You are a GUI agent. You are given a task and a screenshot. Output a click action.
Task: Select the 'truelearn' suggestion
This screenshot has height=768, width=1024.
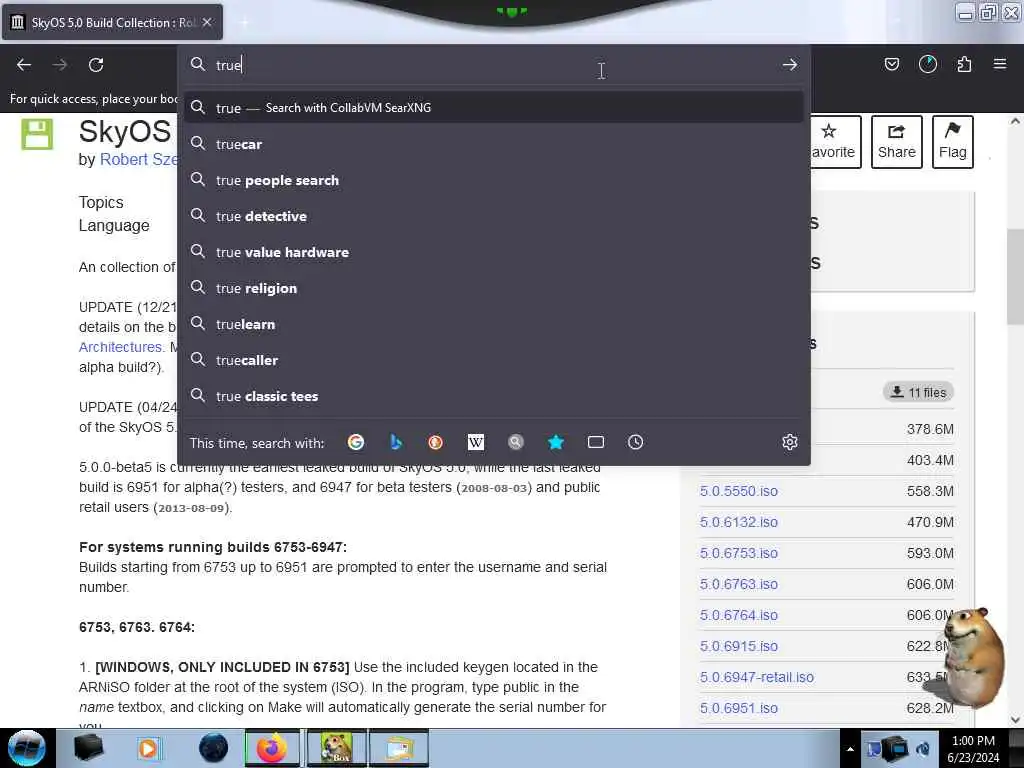click(x=493, y=324)
